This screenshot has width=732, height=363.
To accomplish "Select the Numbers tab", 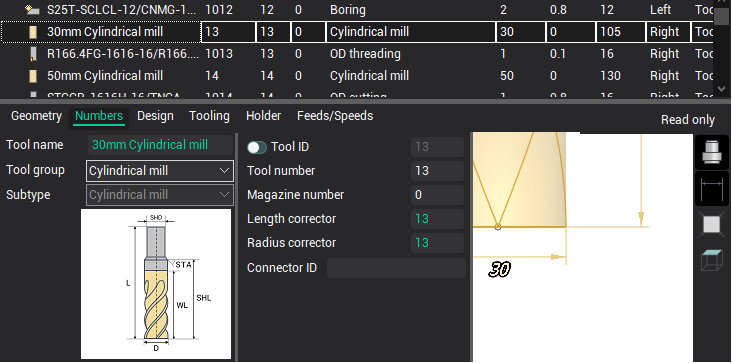I will tap(99, 116).
